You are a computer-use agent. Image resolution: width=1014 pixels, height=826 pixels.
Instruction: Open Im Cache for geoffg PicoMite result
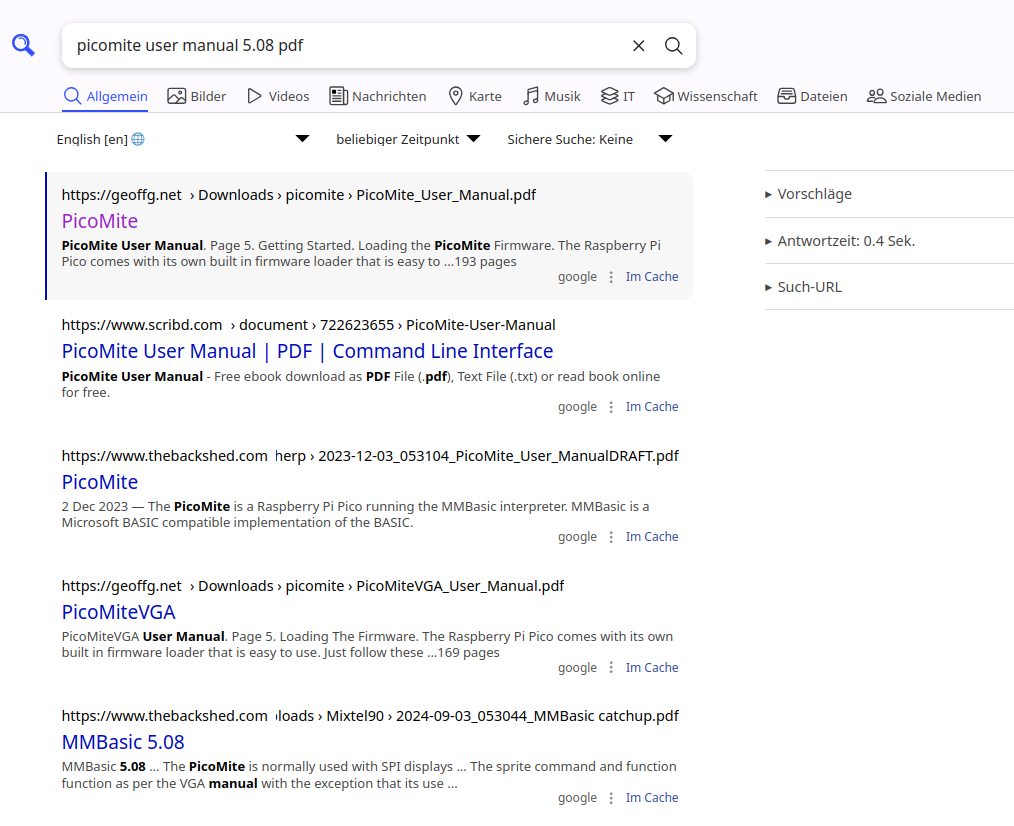coord(652,277)
